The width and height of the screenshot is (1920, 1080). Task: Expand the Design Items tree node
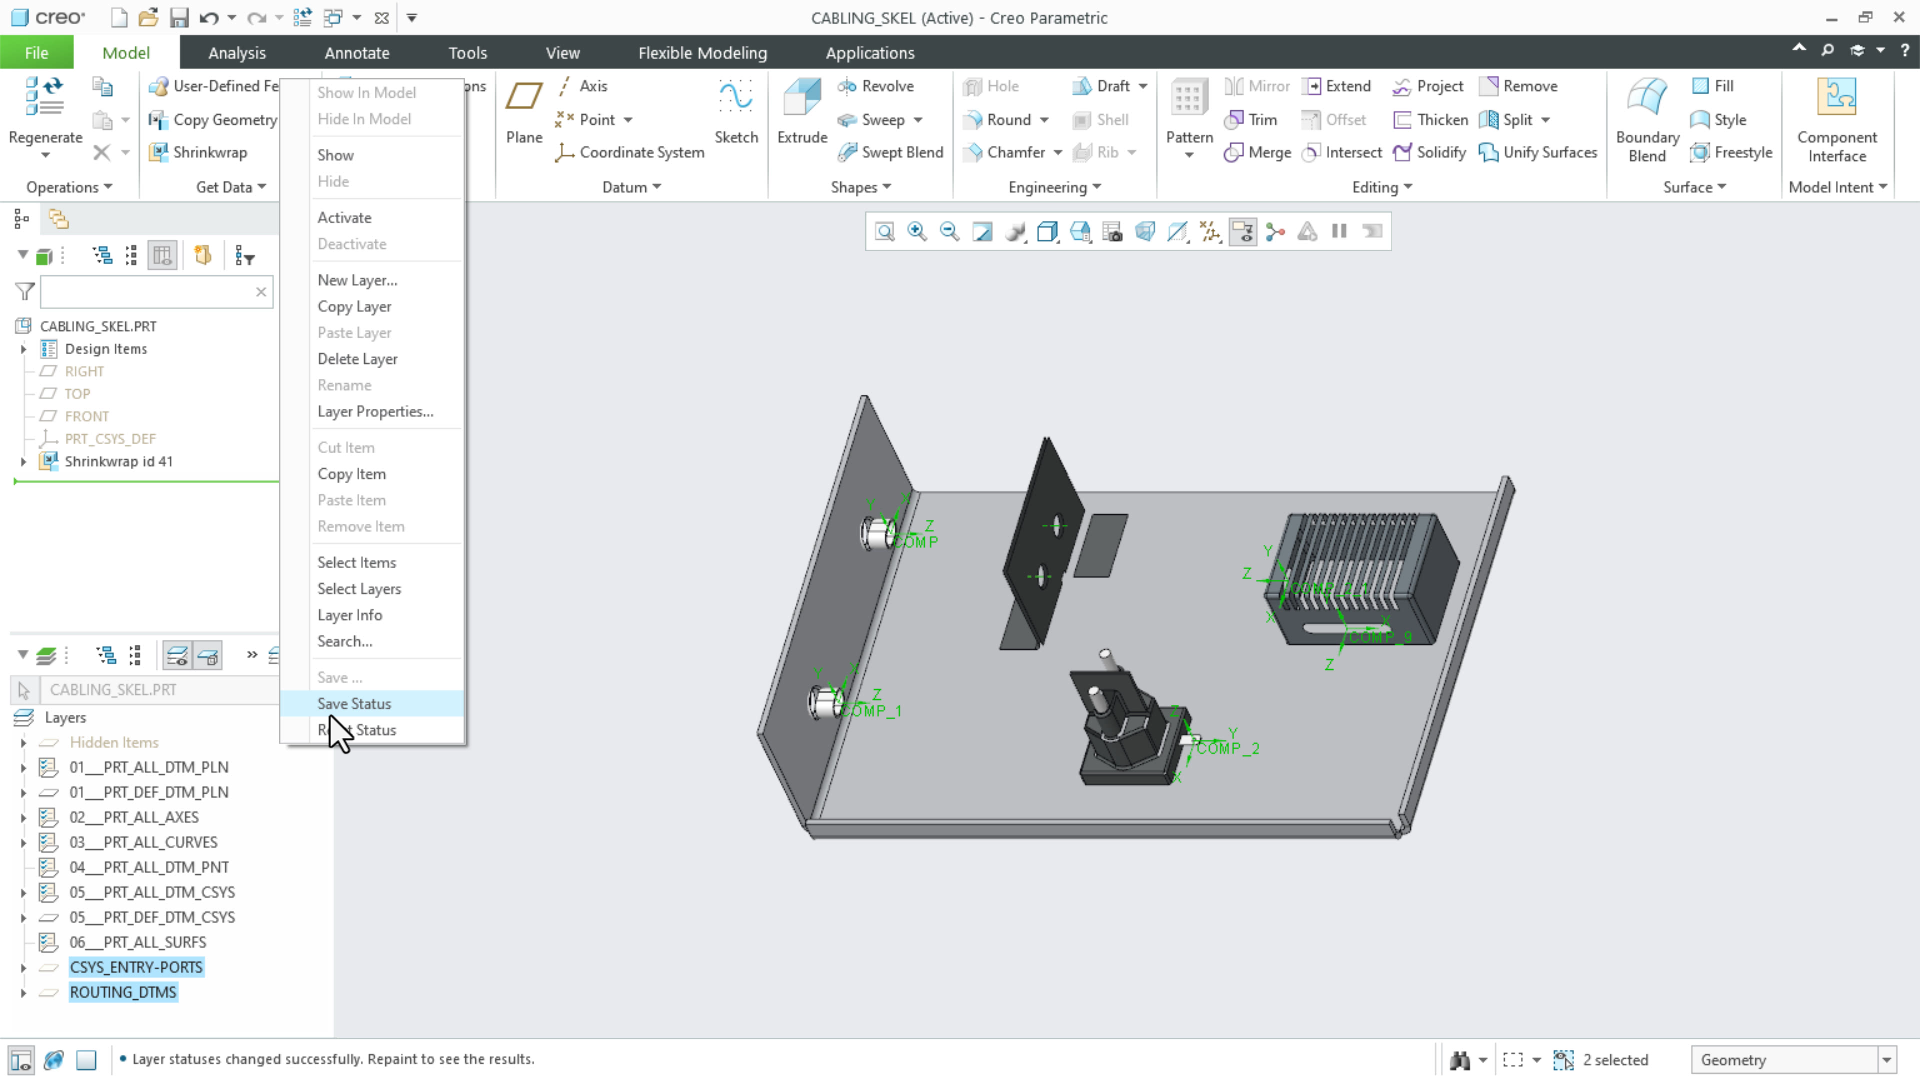pos(23,349)
